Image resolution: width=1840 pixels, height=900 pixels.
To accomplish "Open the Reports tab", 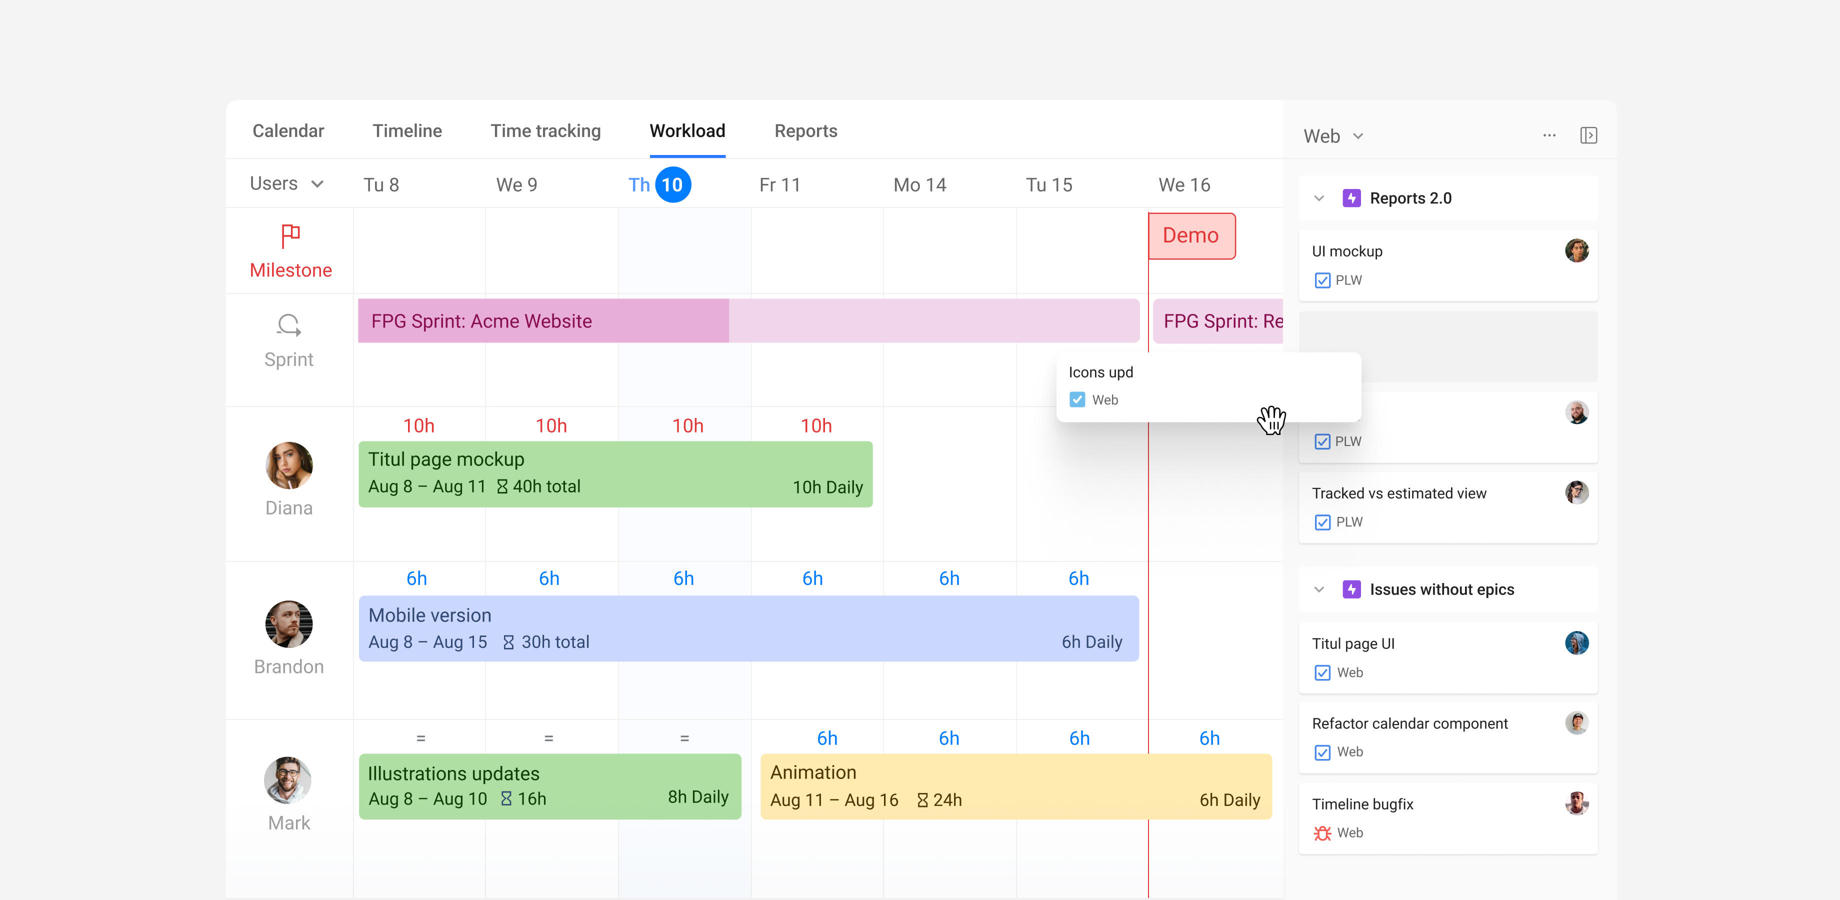I will point(805,130).
